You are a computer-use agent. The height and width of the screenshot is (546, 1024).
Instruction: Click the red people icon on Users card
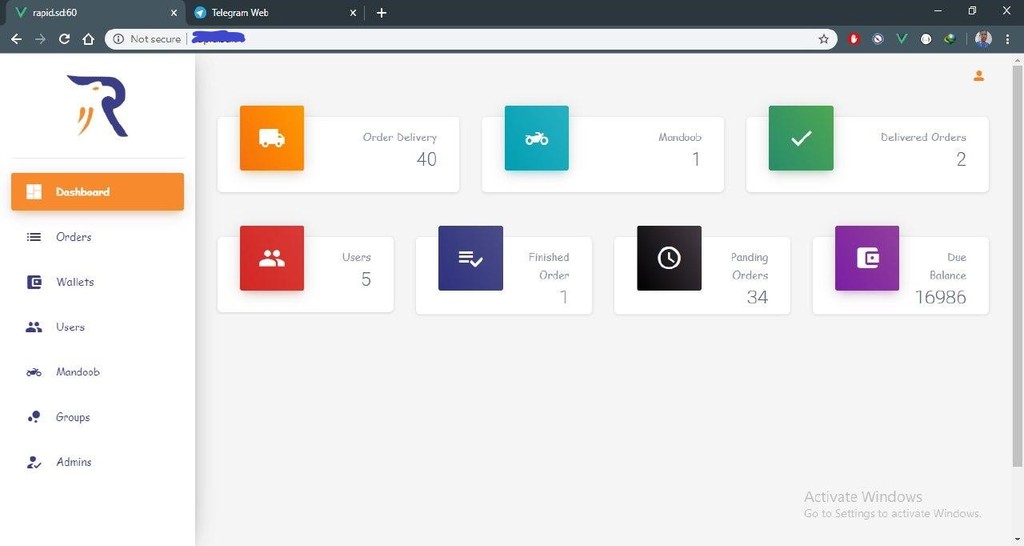[272, 258]
